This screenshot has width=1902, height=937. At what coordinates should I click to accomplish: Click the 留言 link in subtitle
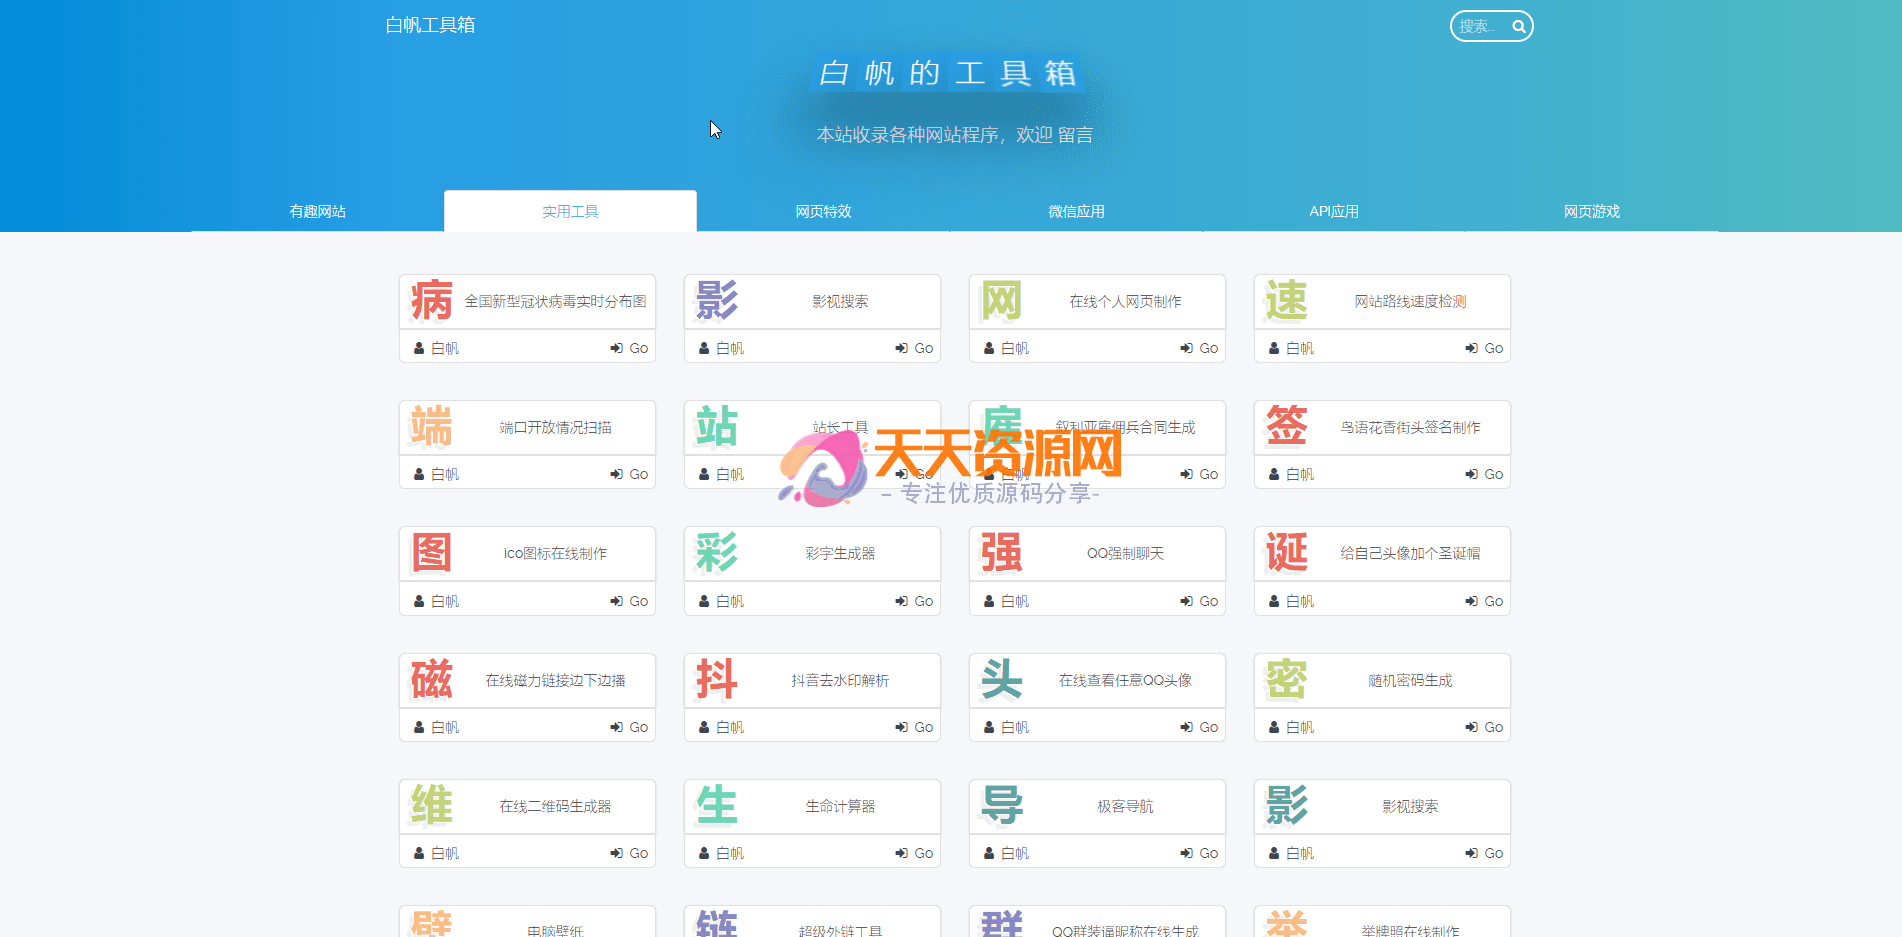tap(1075, 135)
